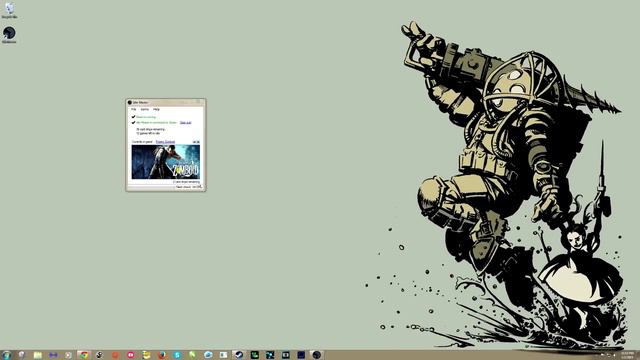Click the pause/skip buttons beside current game

[196, 142]
